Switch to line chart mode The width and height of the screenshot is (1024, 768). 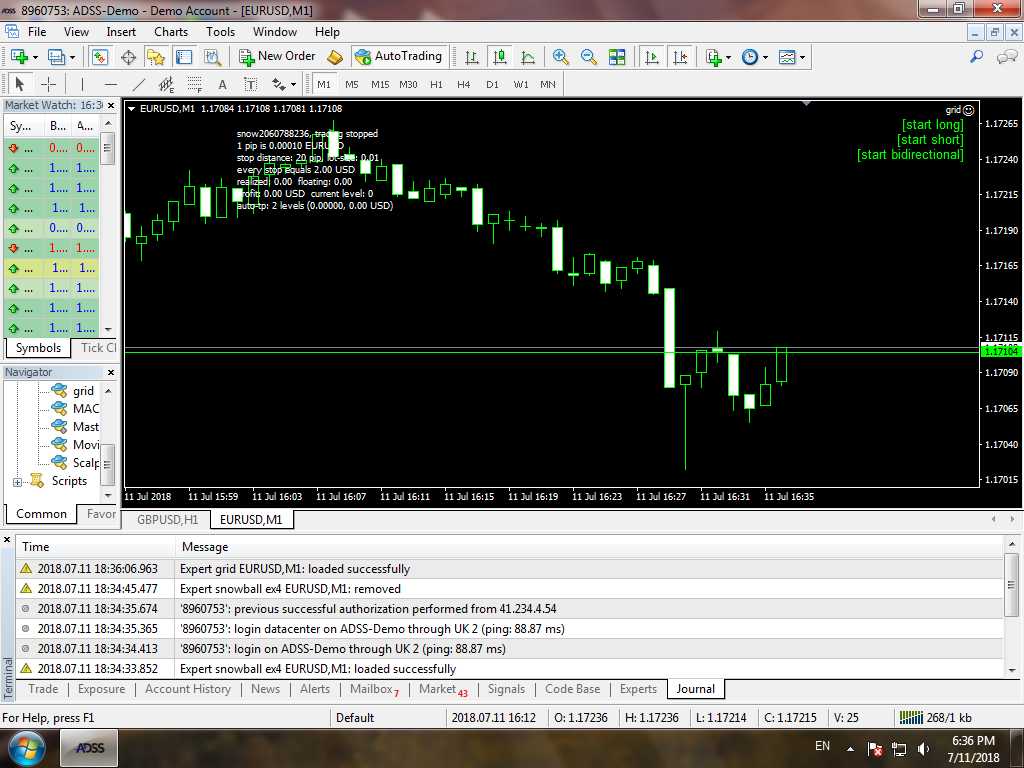click(x=528, y=57)
